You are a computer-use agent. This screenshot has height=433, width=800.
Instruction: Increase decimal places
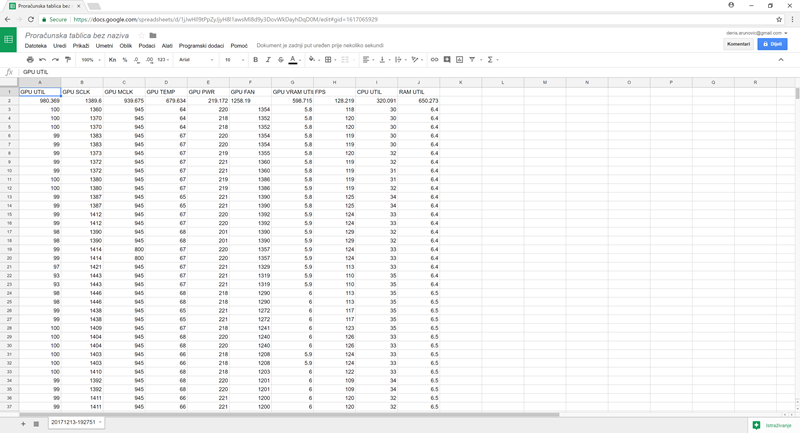point(149,60)
